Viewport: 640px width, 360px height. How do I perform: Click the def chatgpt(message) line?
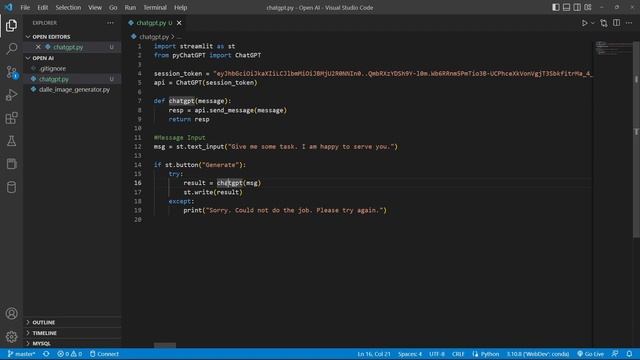click(x=192, y=101)
